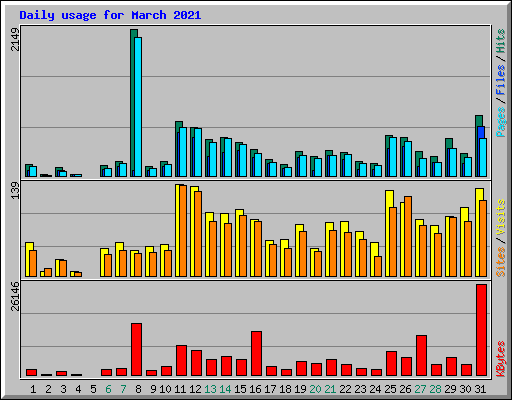Select the cyan Pages bar for day 8
This screenshot has height=400, width=512.
point(138,107)
